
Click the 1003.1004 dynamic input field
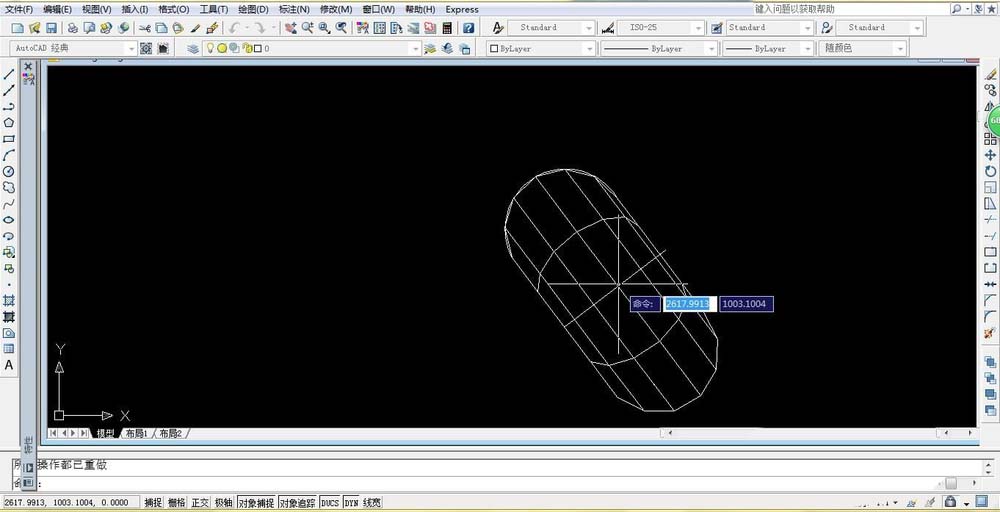tap(746, 304)
